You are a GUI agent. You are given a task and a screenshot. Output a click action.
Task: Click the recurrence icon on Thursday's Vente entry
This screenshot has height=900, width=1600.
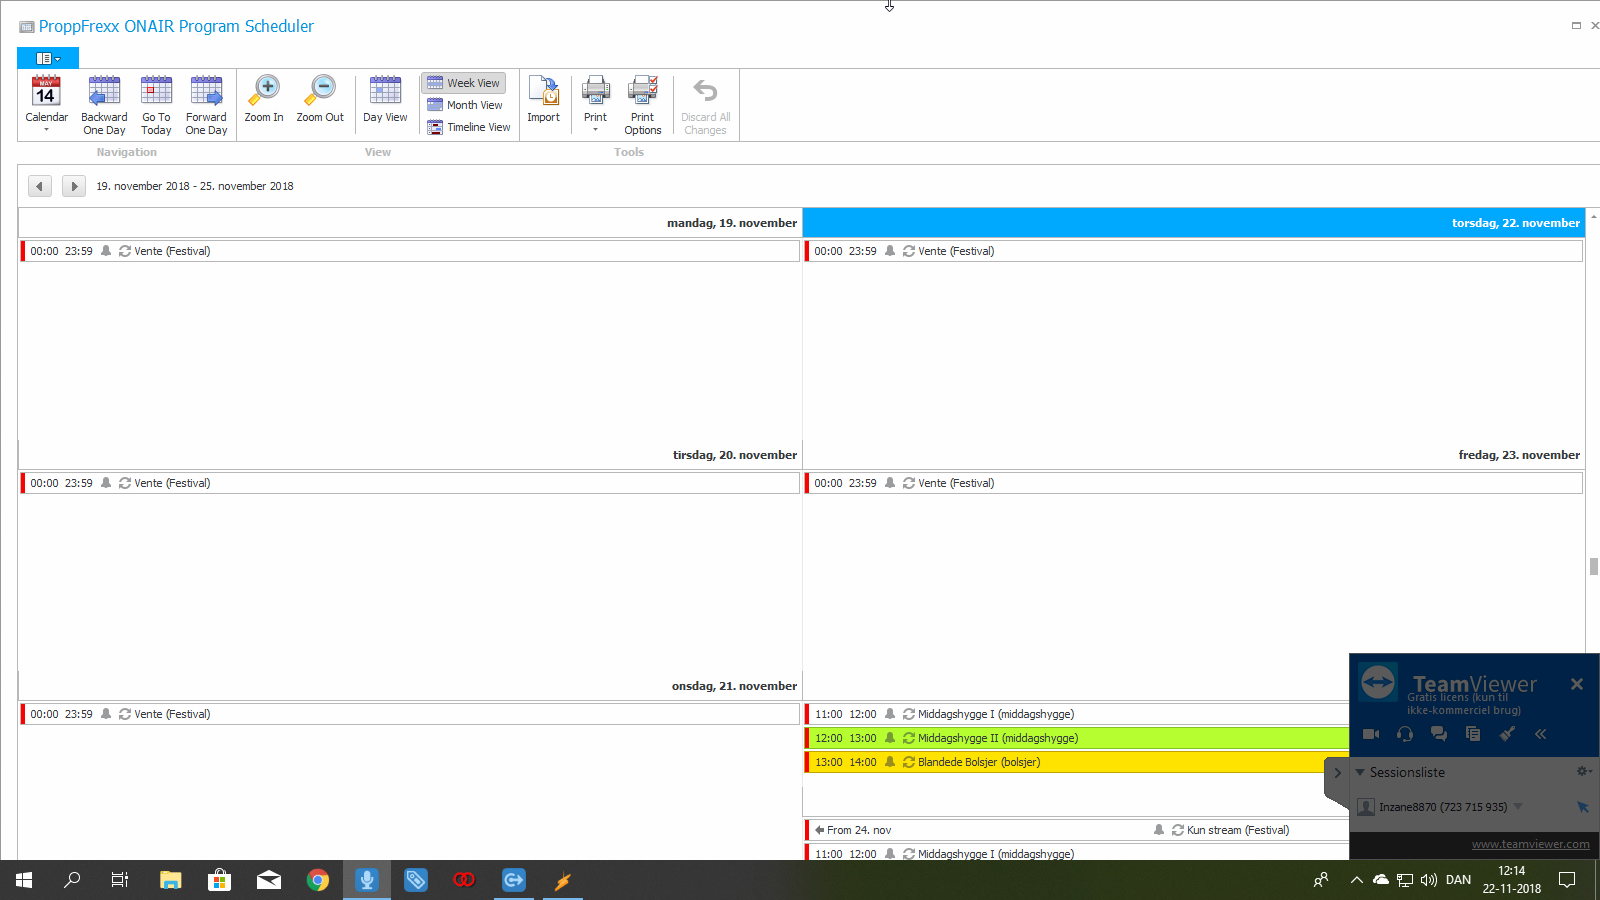point(909,251)
